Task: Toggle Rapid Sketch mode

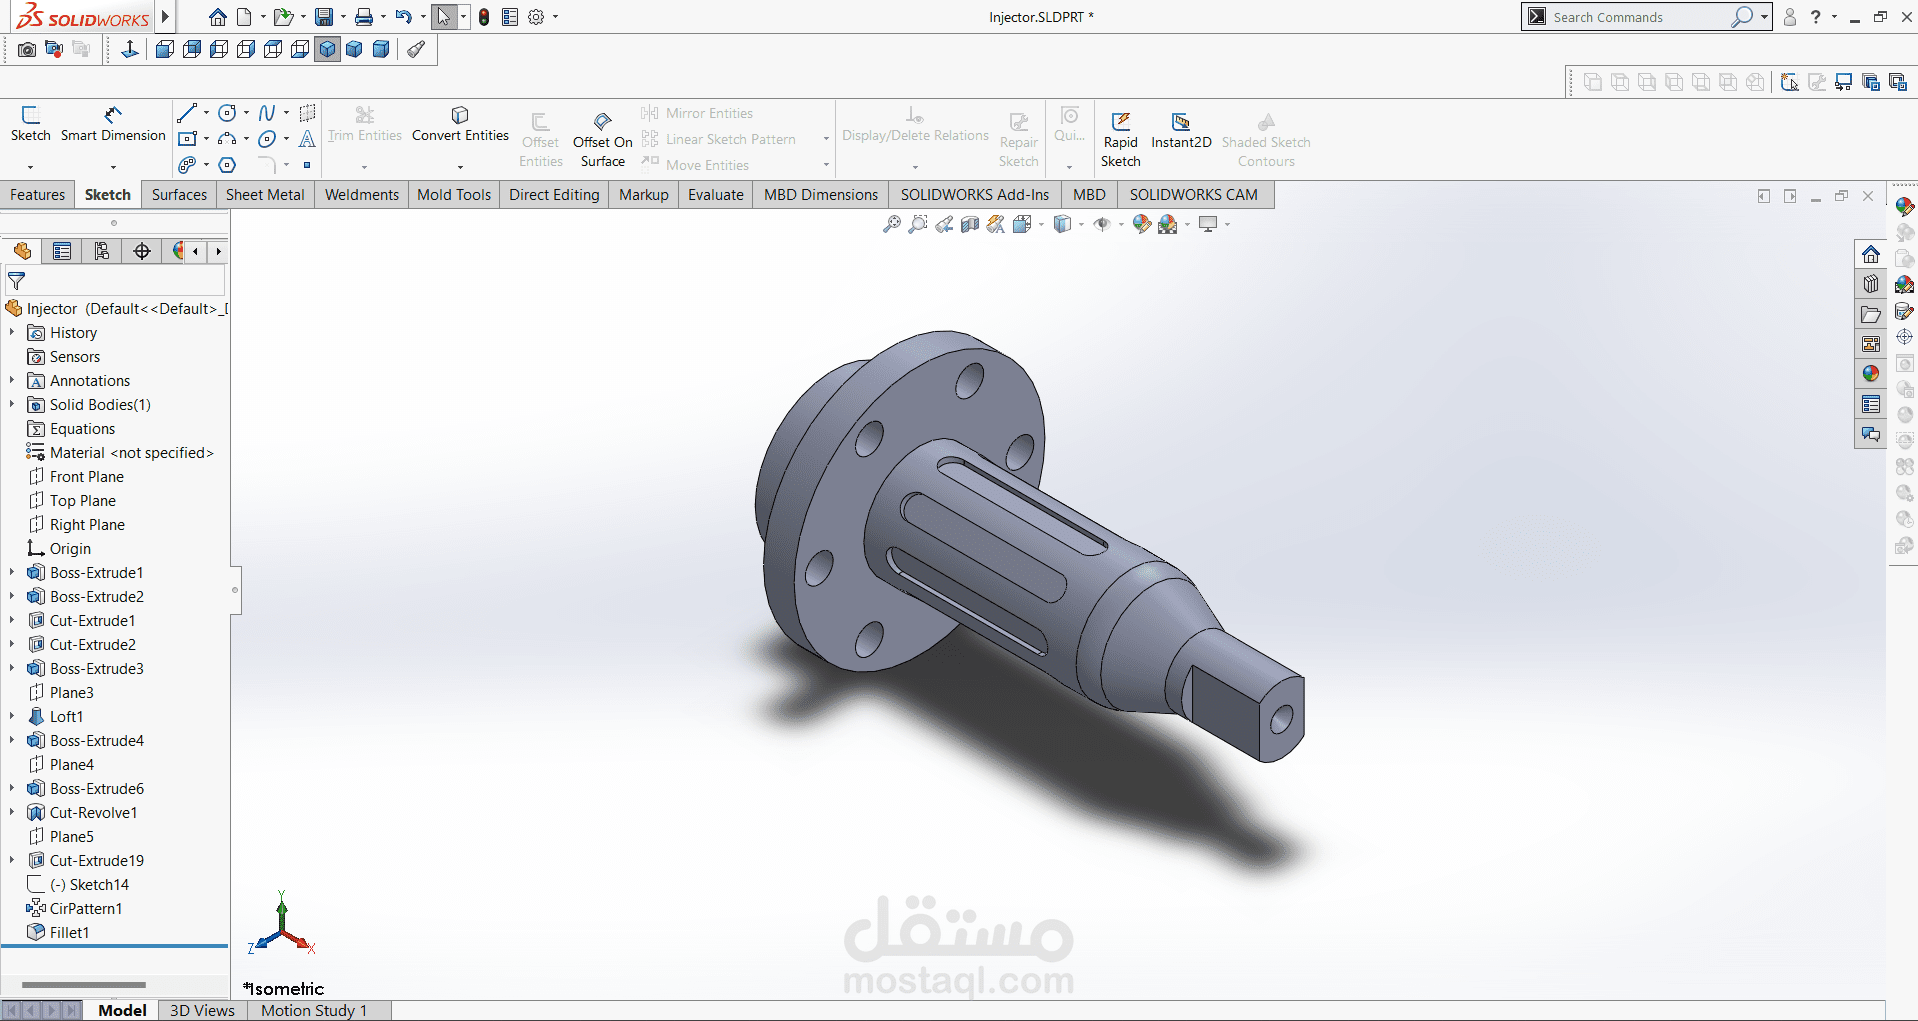Action: tap(1121, 139)
